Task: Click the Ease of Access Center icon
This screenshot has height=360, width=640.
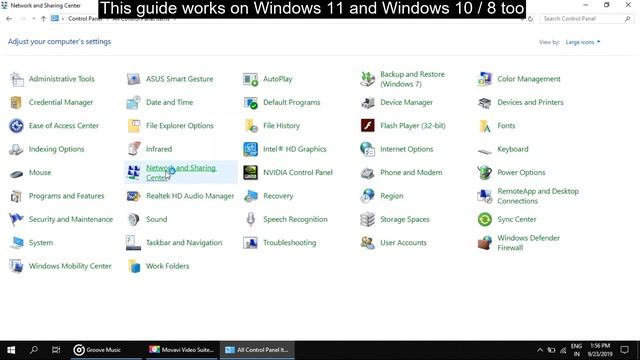Action: tap(17, 126)
